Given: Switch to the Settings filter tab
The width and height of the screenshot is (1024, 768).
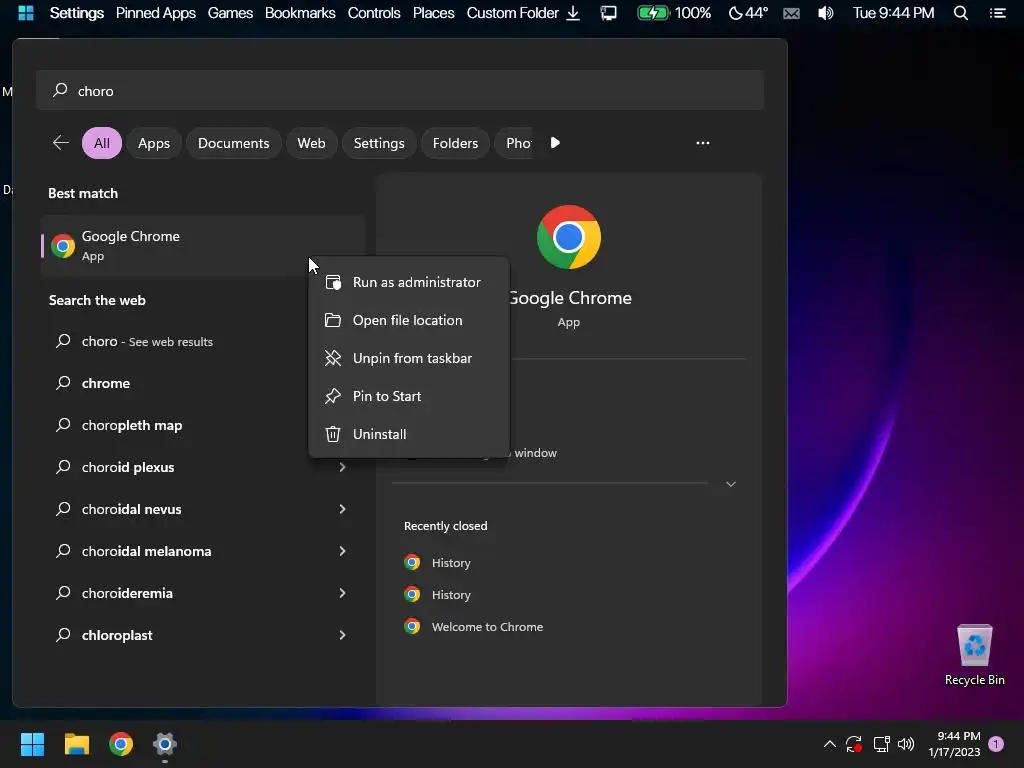Looking at the screenshot, I should coord(379,143).
